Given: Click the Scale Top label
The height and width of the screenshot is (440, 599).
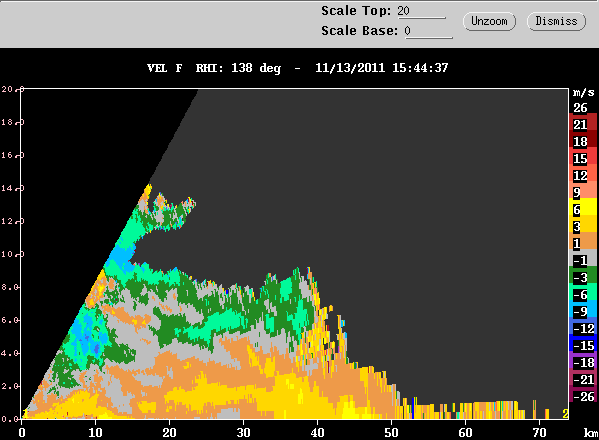Looking at the screenshot, I should pos(356,11).
